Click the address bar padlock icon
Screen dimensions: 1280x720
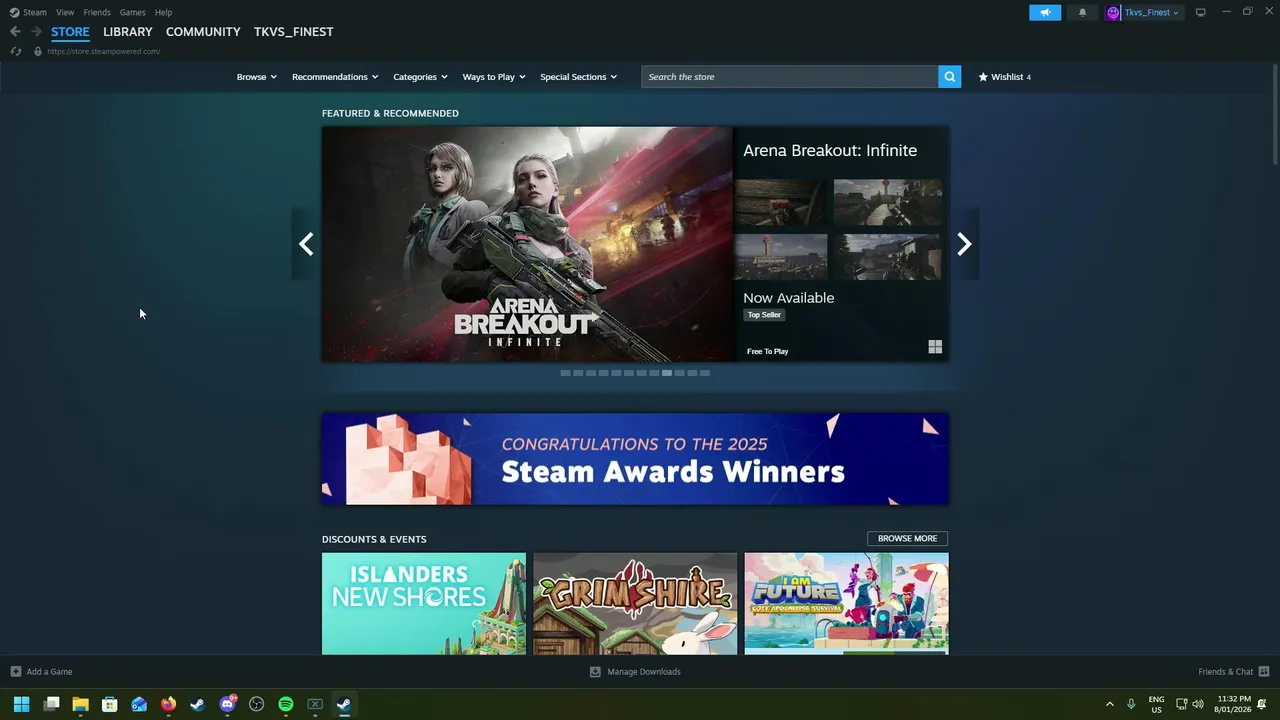[x=38, y=51]
